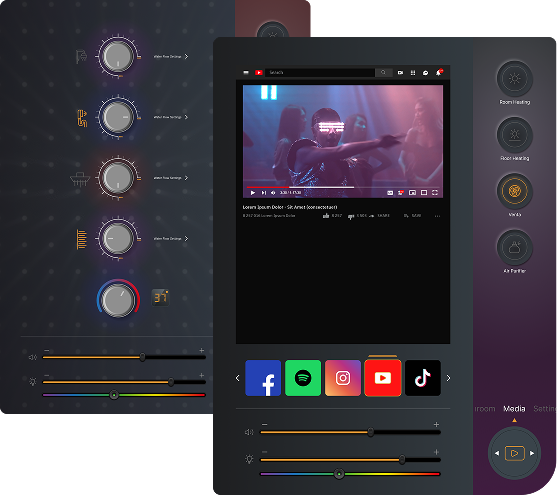Click the media panel volume slider handle
Image resolution: width=557 pixels, height=495 pixels.
371,432
